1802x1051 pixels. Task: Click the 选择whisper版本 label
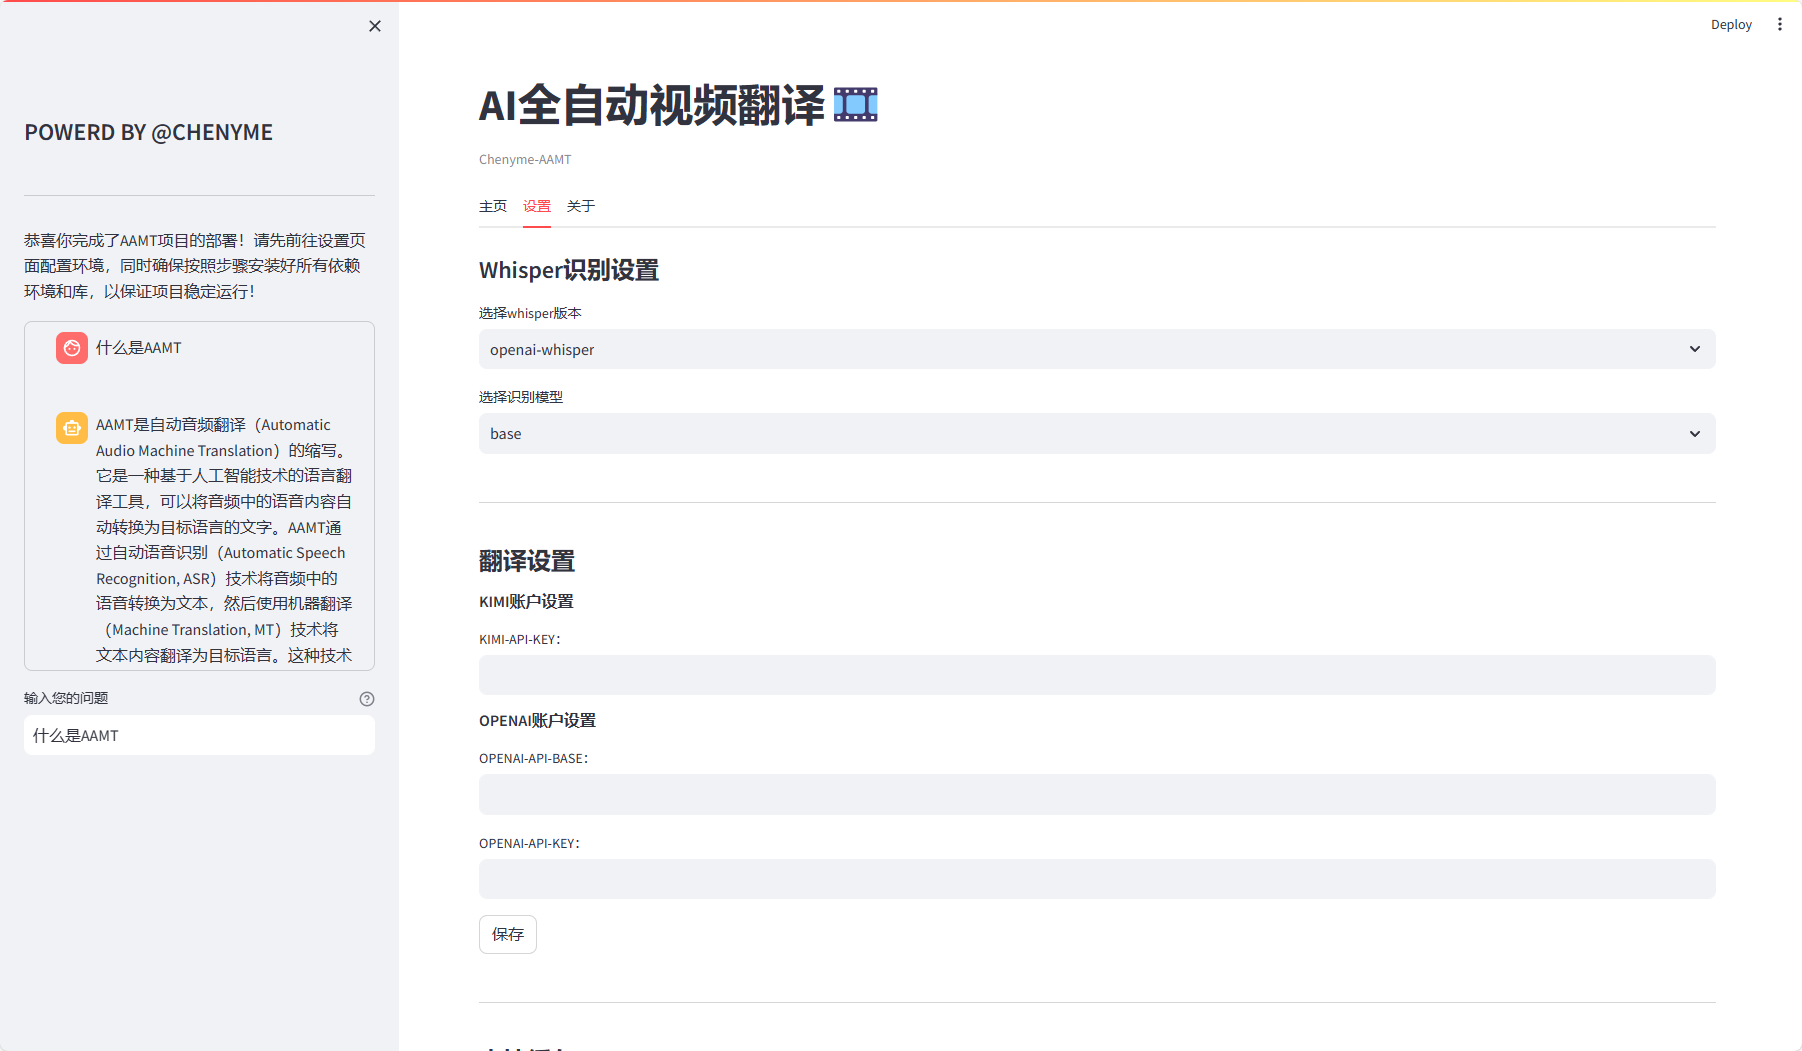530,313
